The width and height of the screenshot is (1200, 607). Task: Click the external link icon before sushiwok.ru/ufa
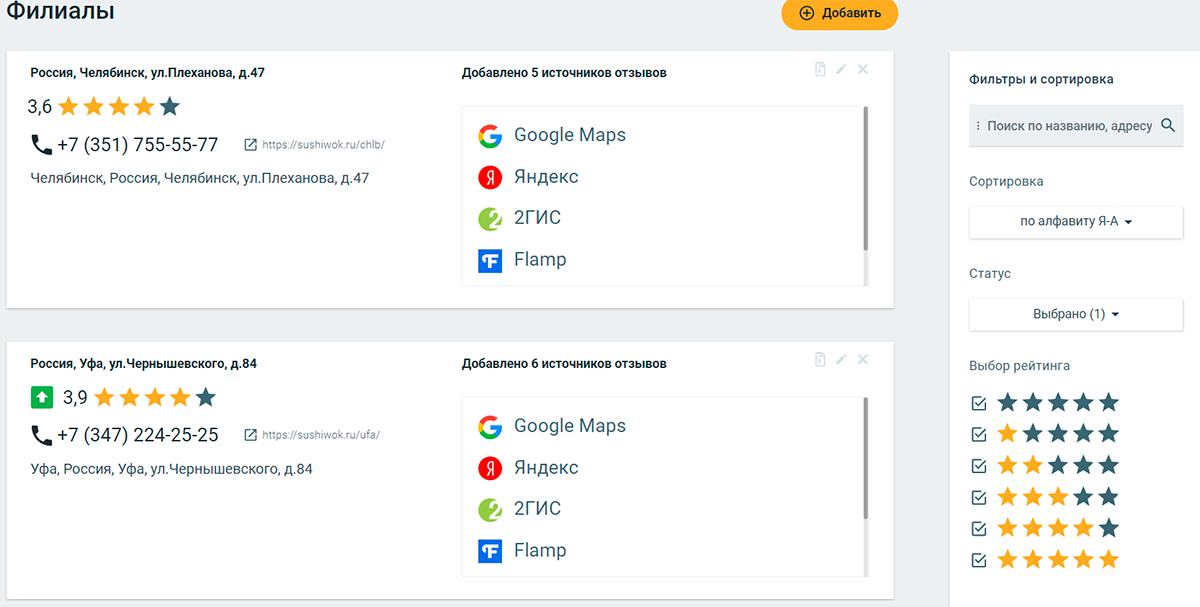pyautogui.click(x=251, y=435)
